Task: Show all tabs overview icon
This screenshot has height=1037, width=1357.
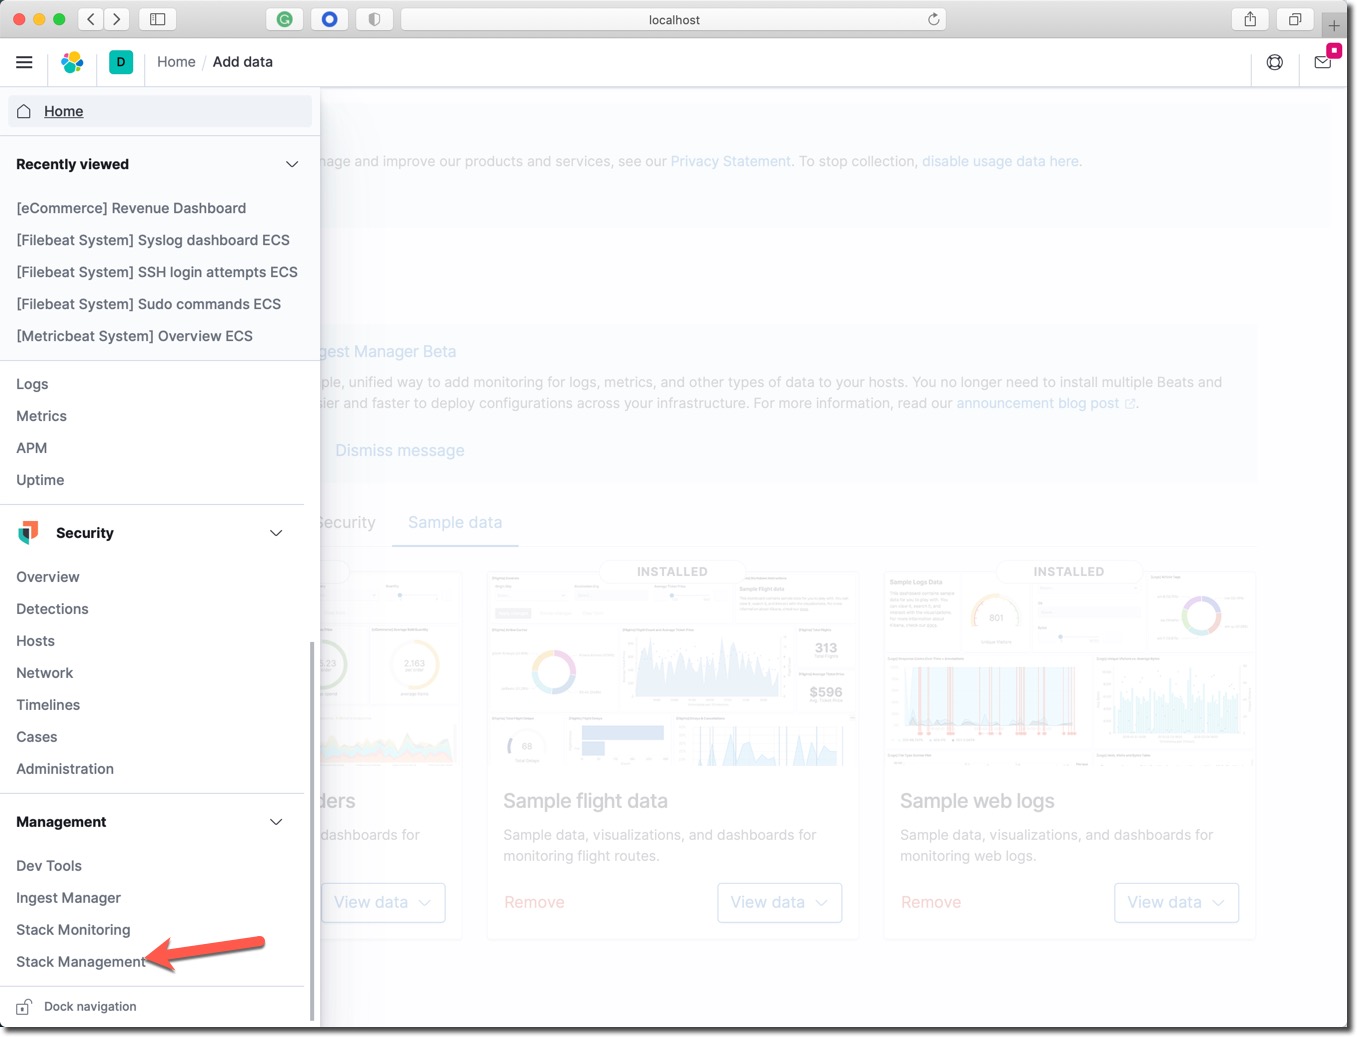Action: coord(1294,19)
